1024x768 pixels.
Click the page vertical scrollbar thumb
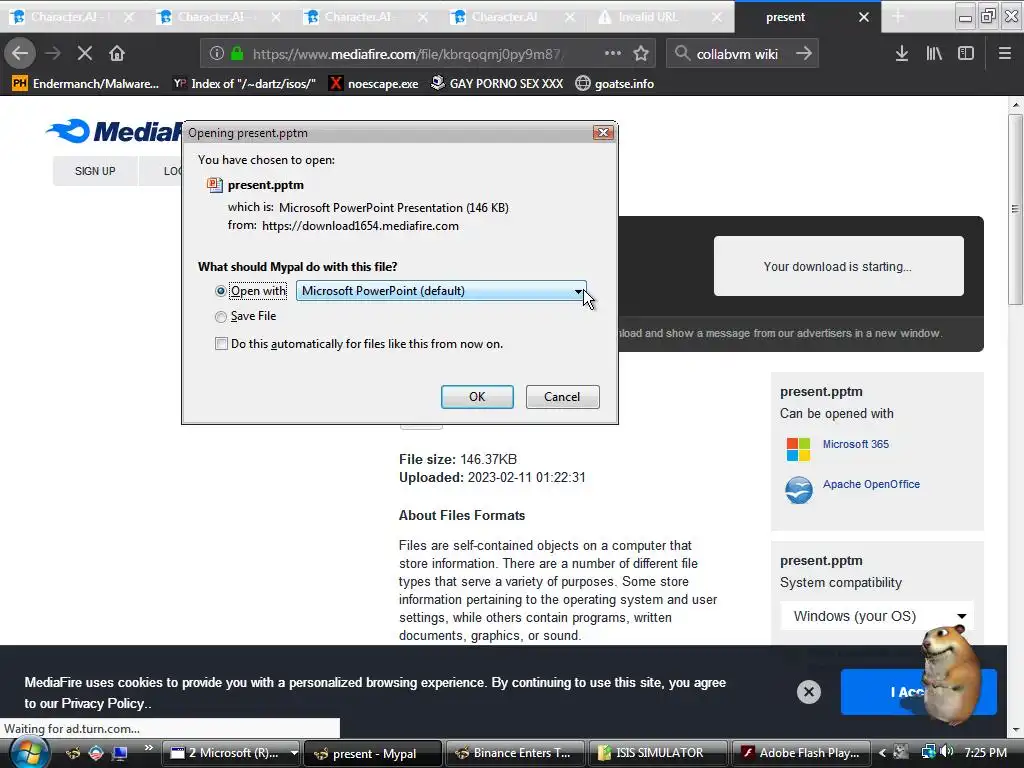(1015, 209)
